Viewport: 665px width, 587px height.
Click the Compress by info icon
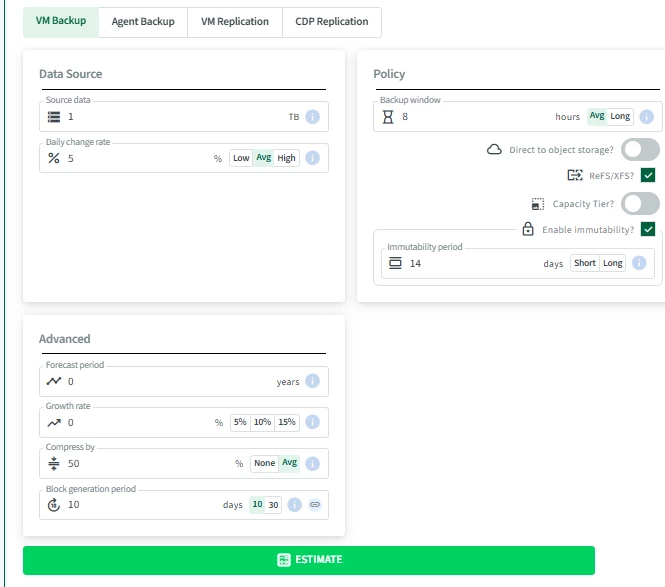[312, 464]
